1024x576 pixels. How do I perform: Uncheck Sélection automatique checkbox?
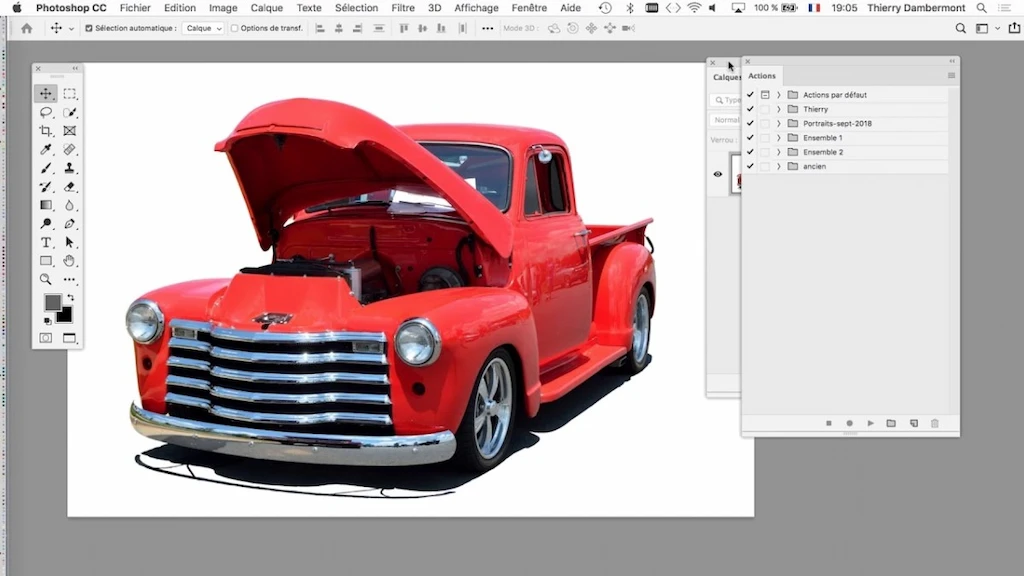click(x=89, y=28)
